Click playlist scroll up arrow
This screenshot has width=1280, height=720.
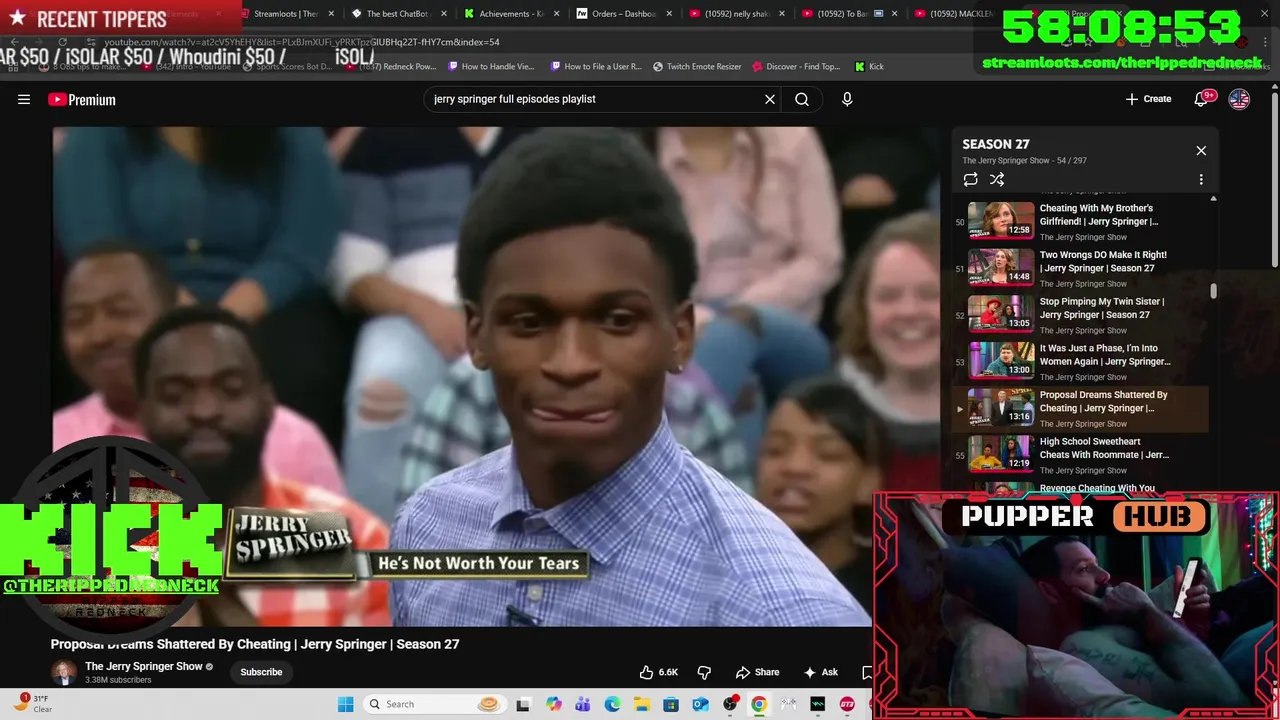[1214, 199]
